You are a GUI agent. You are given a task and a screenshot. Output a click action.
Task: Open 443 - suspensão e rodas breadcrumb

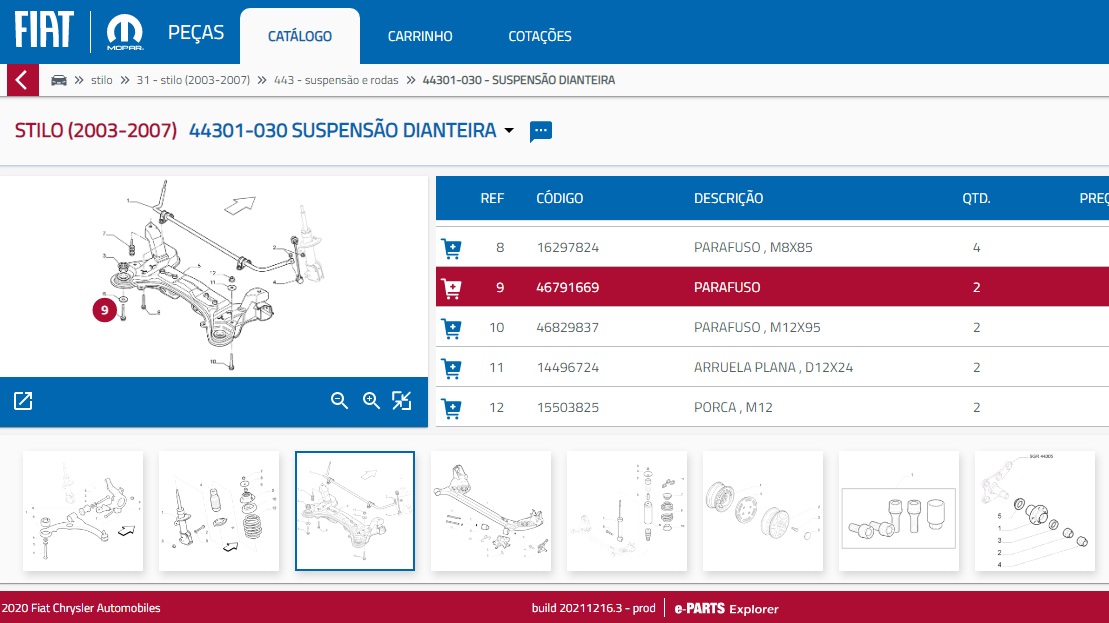tap(336, 80)
